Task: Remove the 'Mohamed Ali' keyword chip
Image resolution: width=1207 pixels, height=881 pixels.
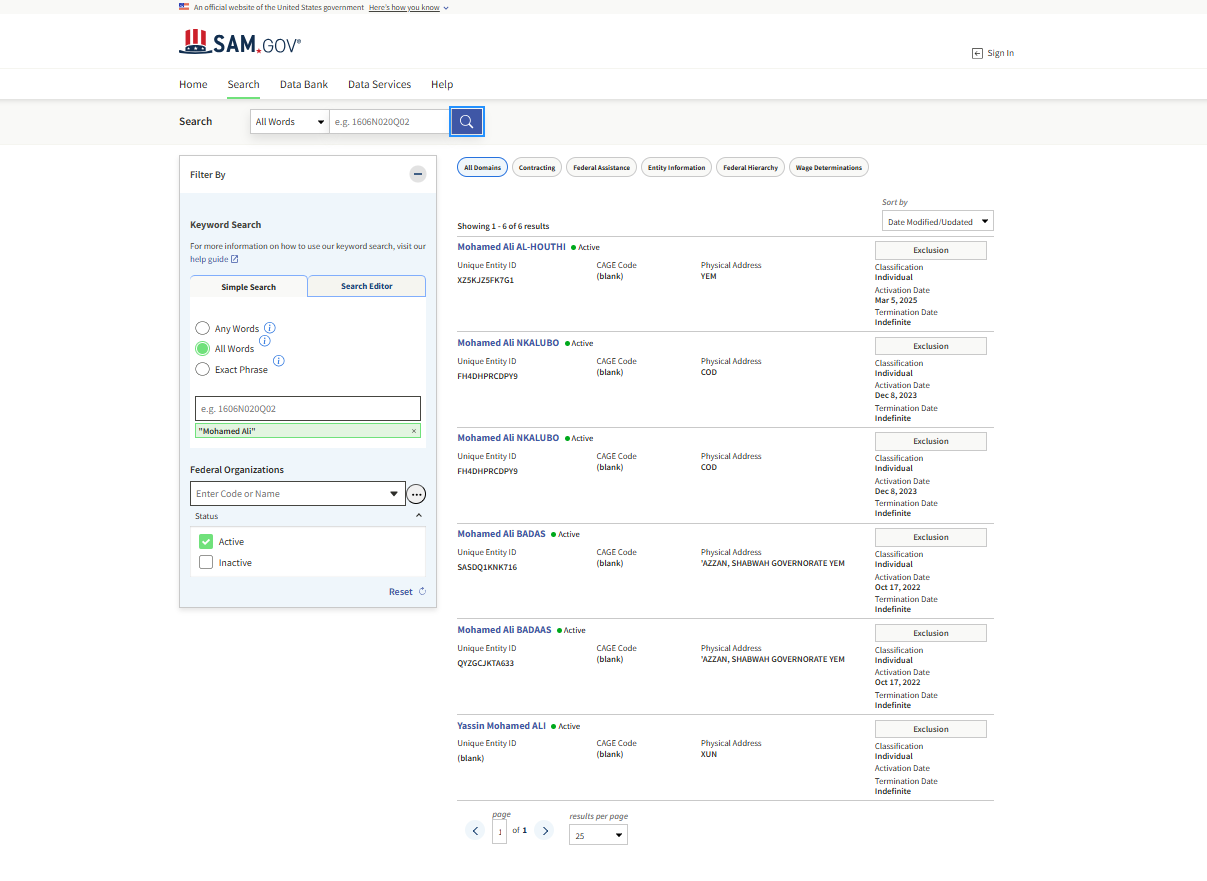Action: point(413,430)
